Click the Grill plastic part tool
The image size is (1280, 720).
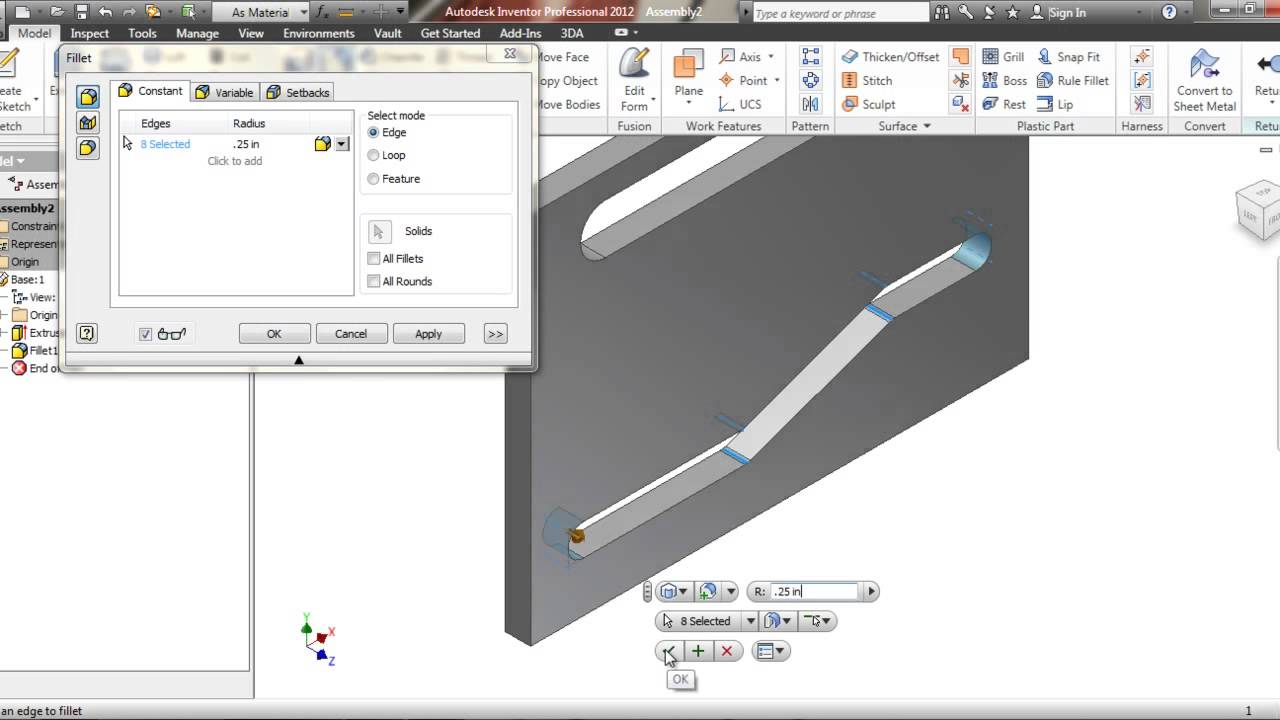[1003, 57]
